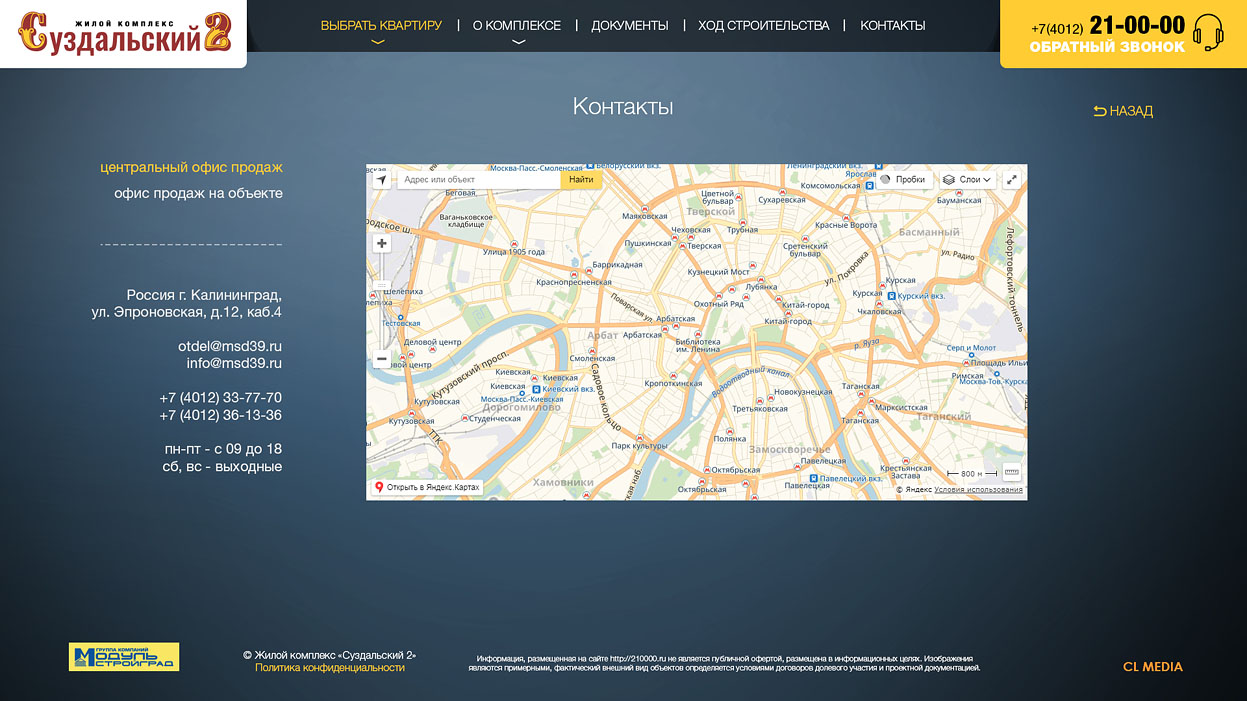Click the header phone 21-00-00
Viewport: 1247px width, 701px height.
1137,26
